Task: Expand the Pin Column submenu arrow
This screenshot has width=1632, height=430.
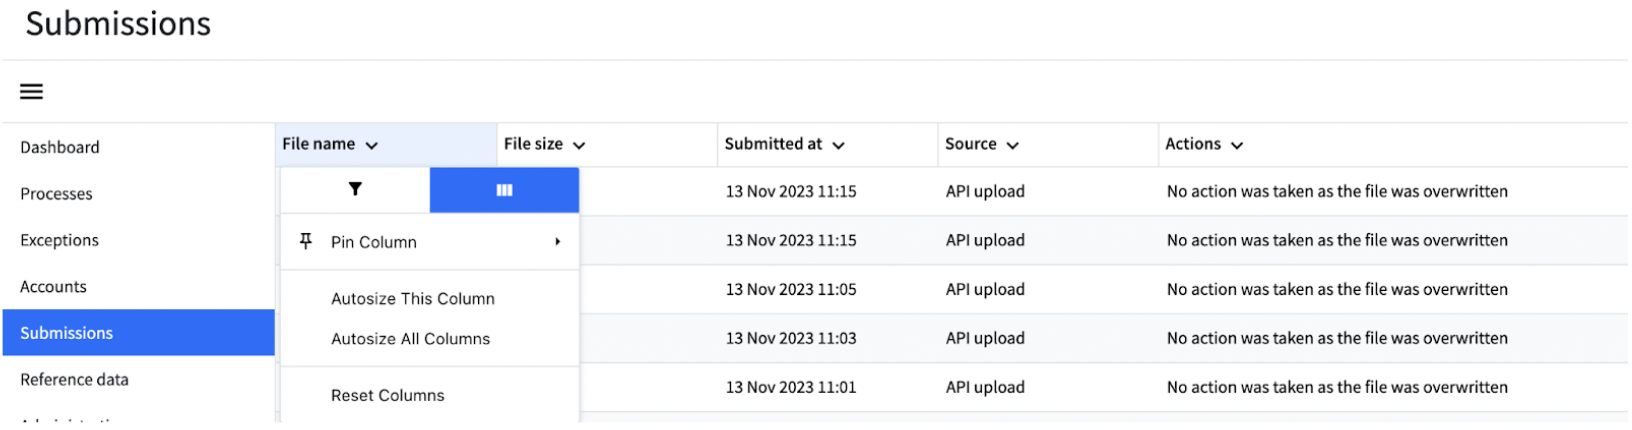Action: [558, 241]
